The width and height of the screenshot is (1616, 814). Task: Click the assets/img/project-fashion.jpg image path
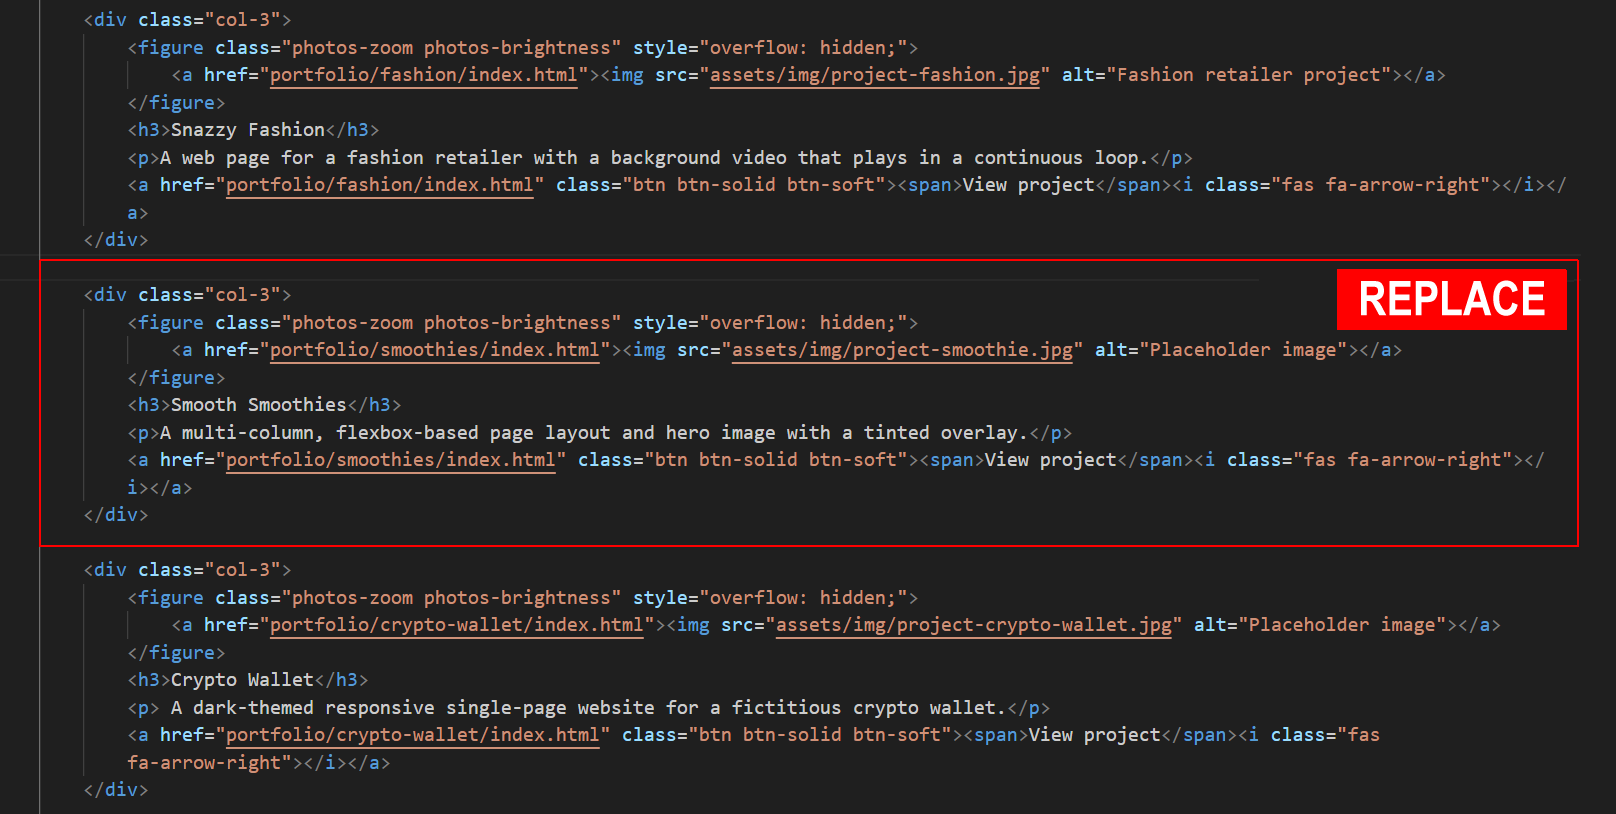[x=875, y=75]
